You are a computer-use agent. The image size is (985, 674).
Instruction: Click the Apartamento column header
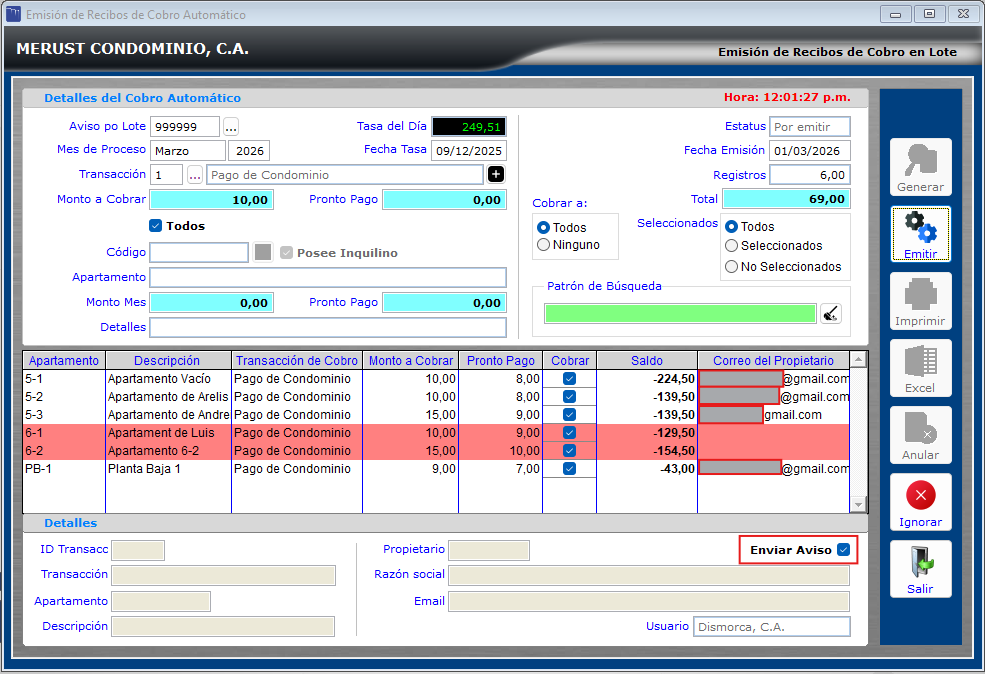point(64,361)
